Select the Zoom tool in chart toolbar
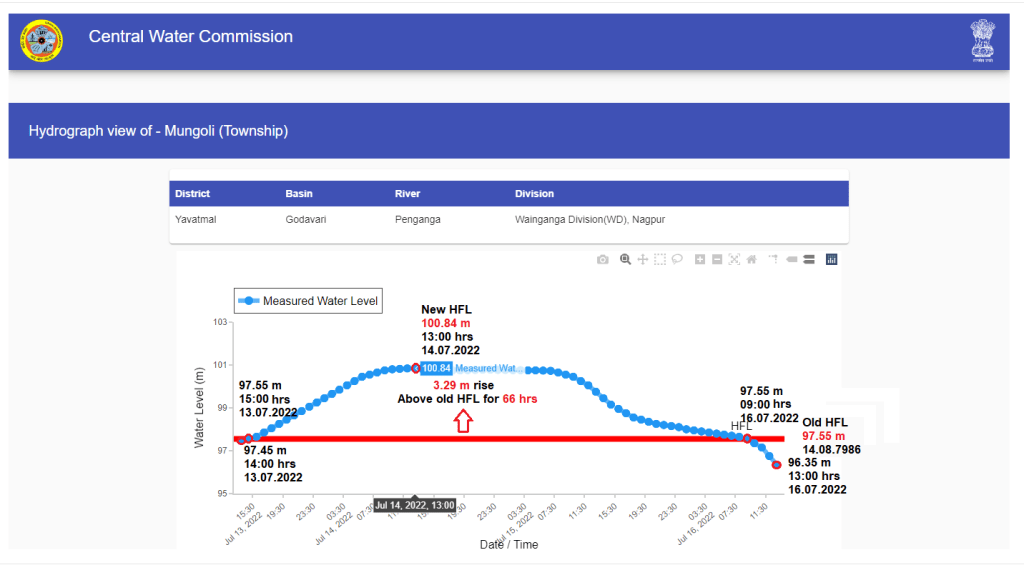The image size is (1024, 570). 625,259
